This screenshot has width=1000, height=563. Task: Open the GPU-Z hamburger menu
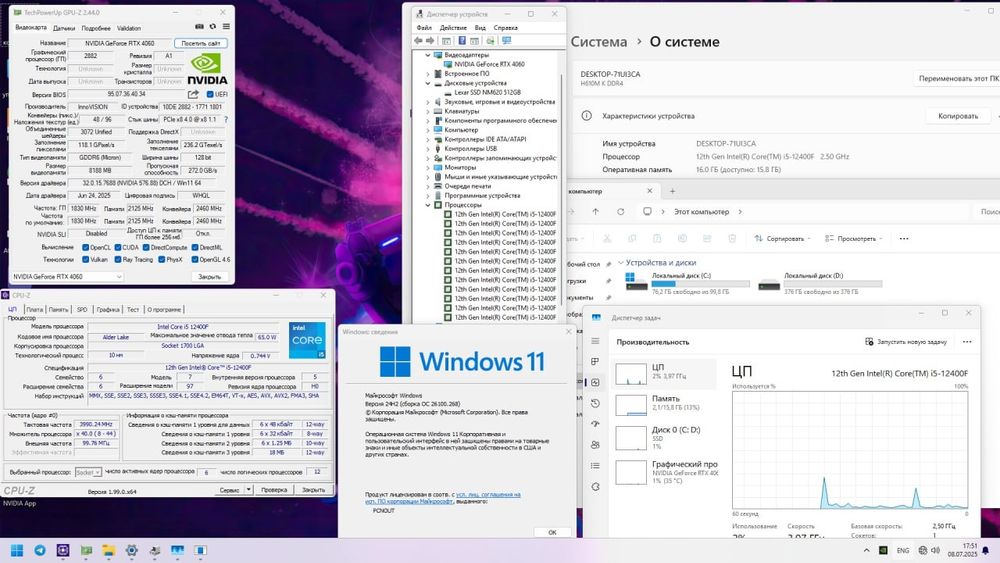(x=226, y=27)
